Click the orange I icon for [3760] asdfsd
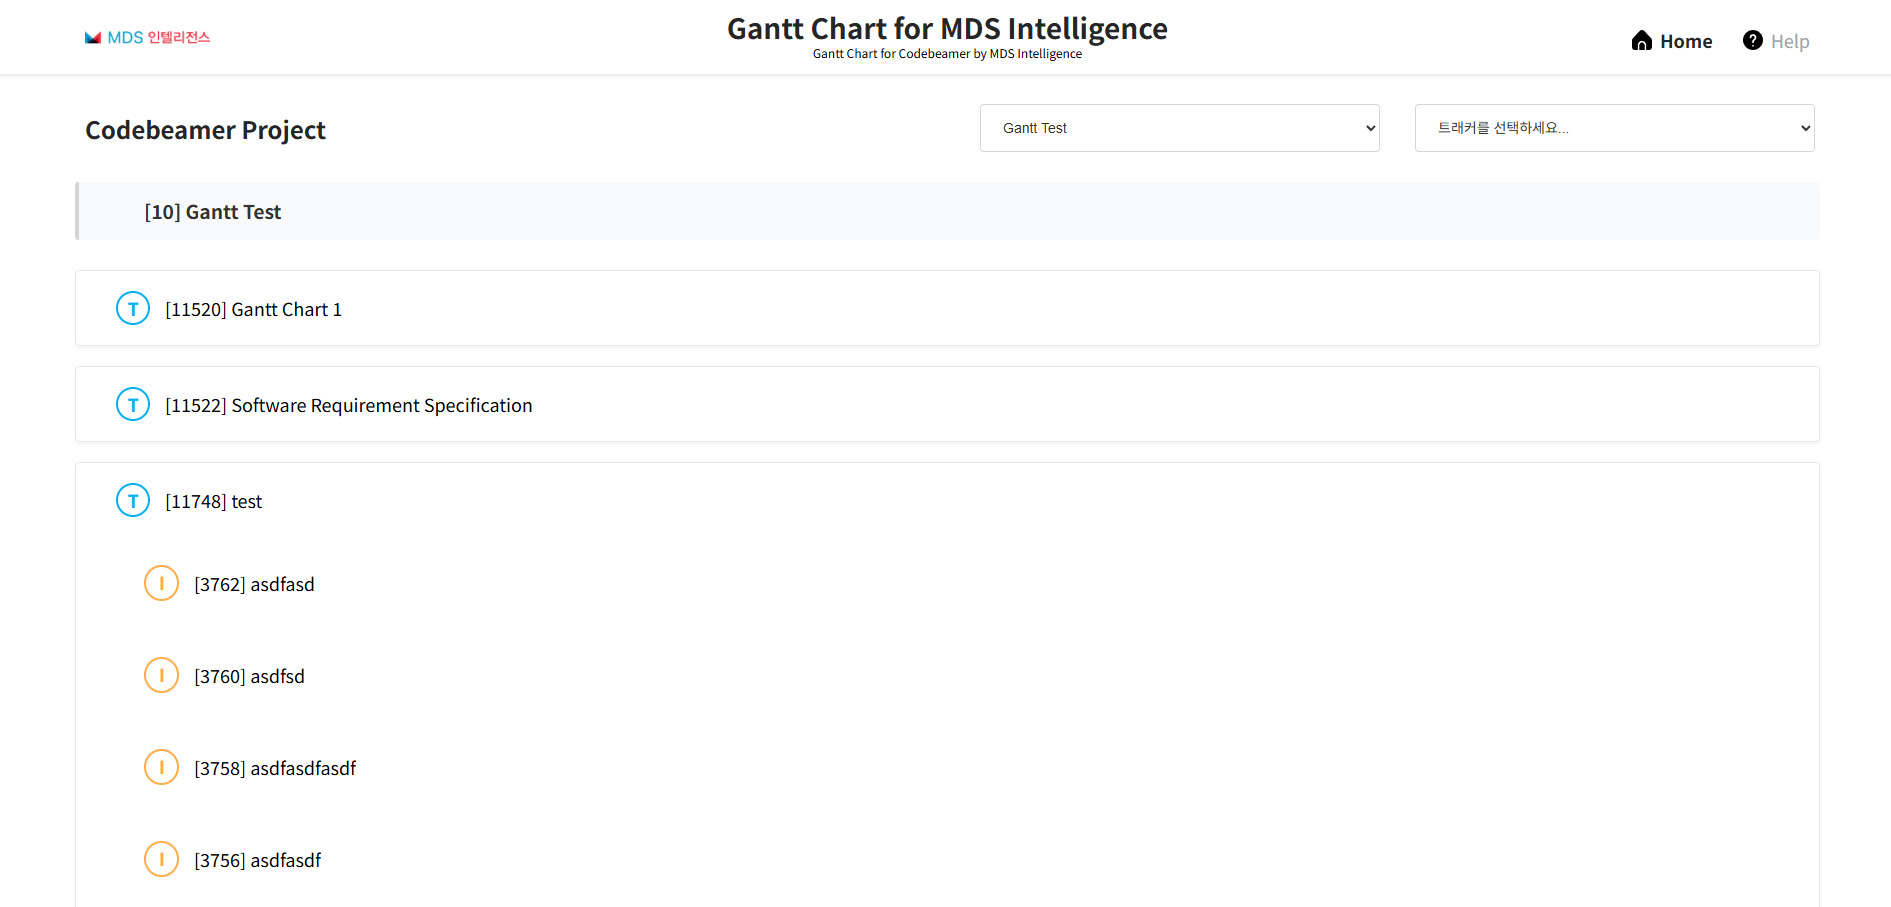The image size is (1891, 907). (161, 675)
